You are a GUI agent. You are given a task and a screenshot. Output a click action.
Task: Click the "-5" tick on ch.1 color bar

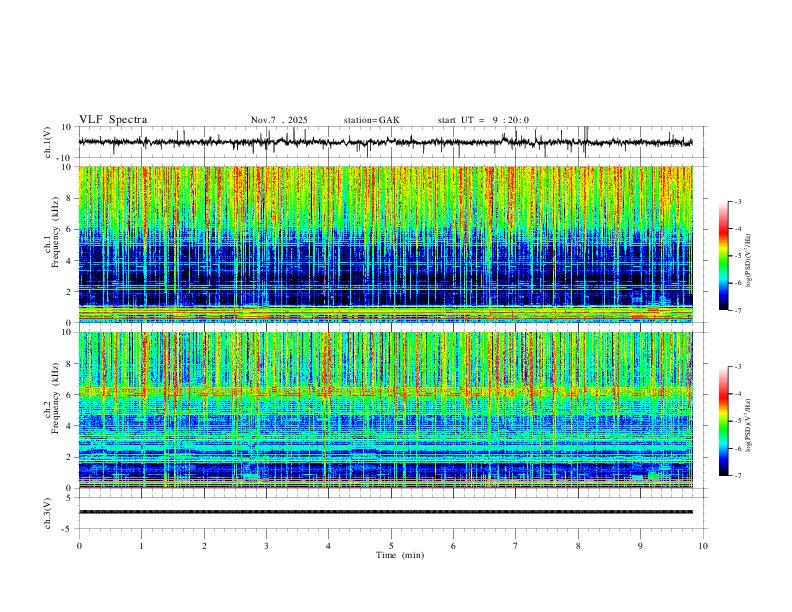coord(737,256)
